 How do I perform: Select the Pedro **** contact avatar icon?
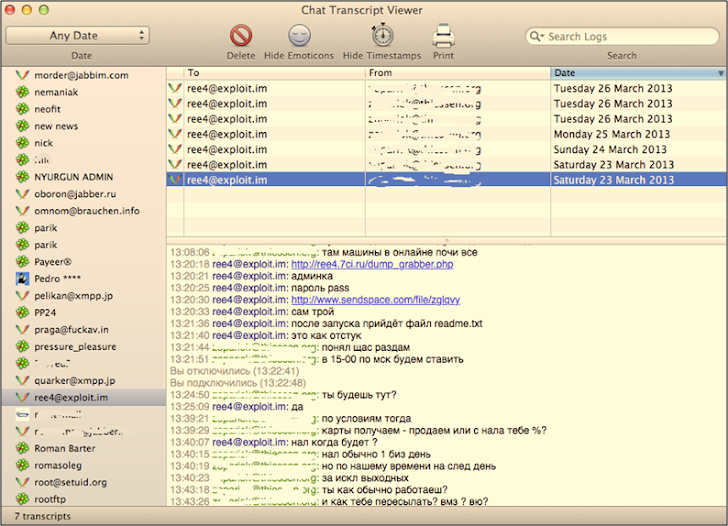click(22, 279)
